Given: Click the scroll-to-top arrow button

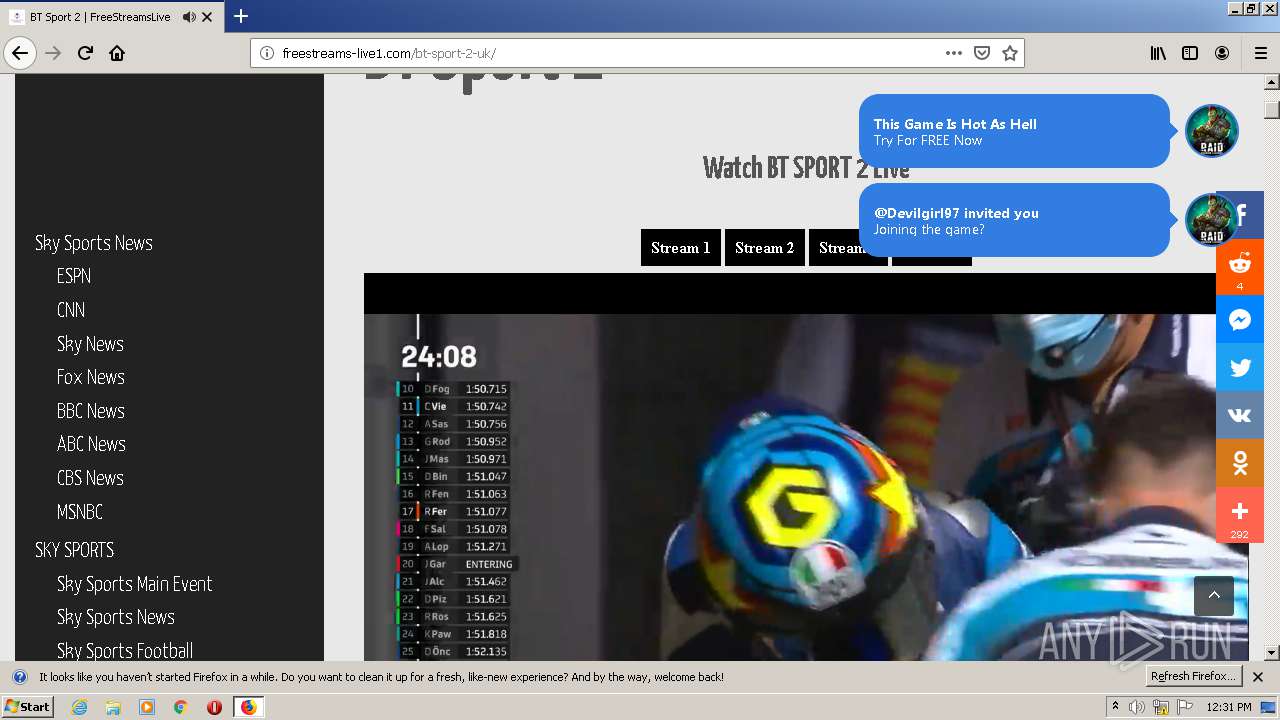Looking at the screenshot, I should [x=1214, y=596].
